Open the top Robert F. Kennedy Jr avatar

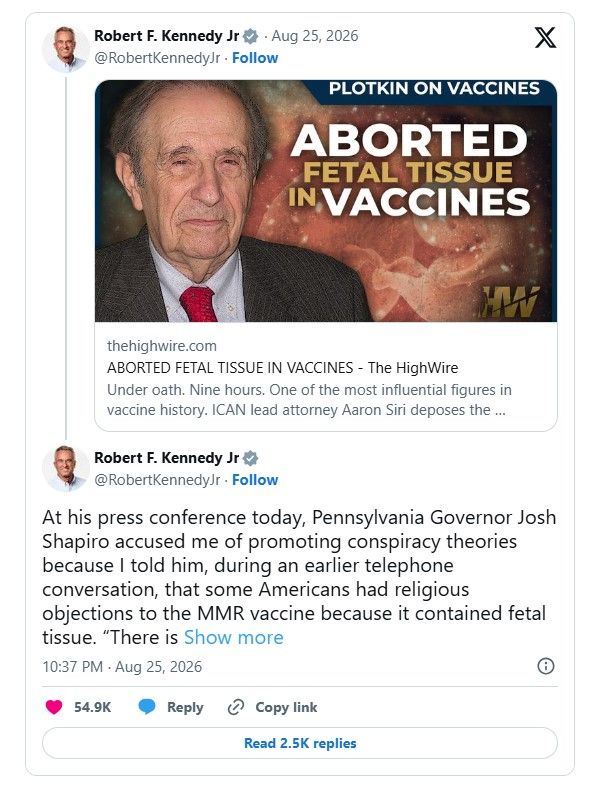pyautogui.click(x=65, y=49)
